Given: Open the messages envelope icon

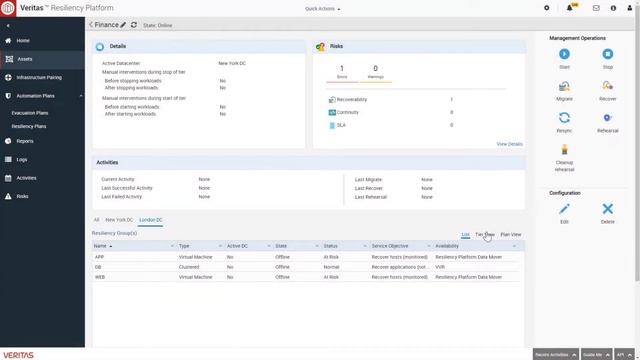Looking at the screenshot, I should (x=596, y=8).
